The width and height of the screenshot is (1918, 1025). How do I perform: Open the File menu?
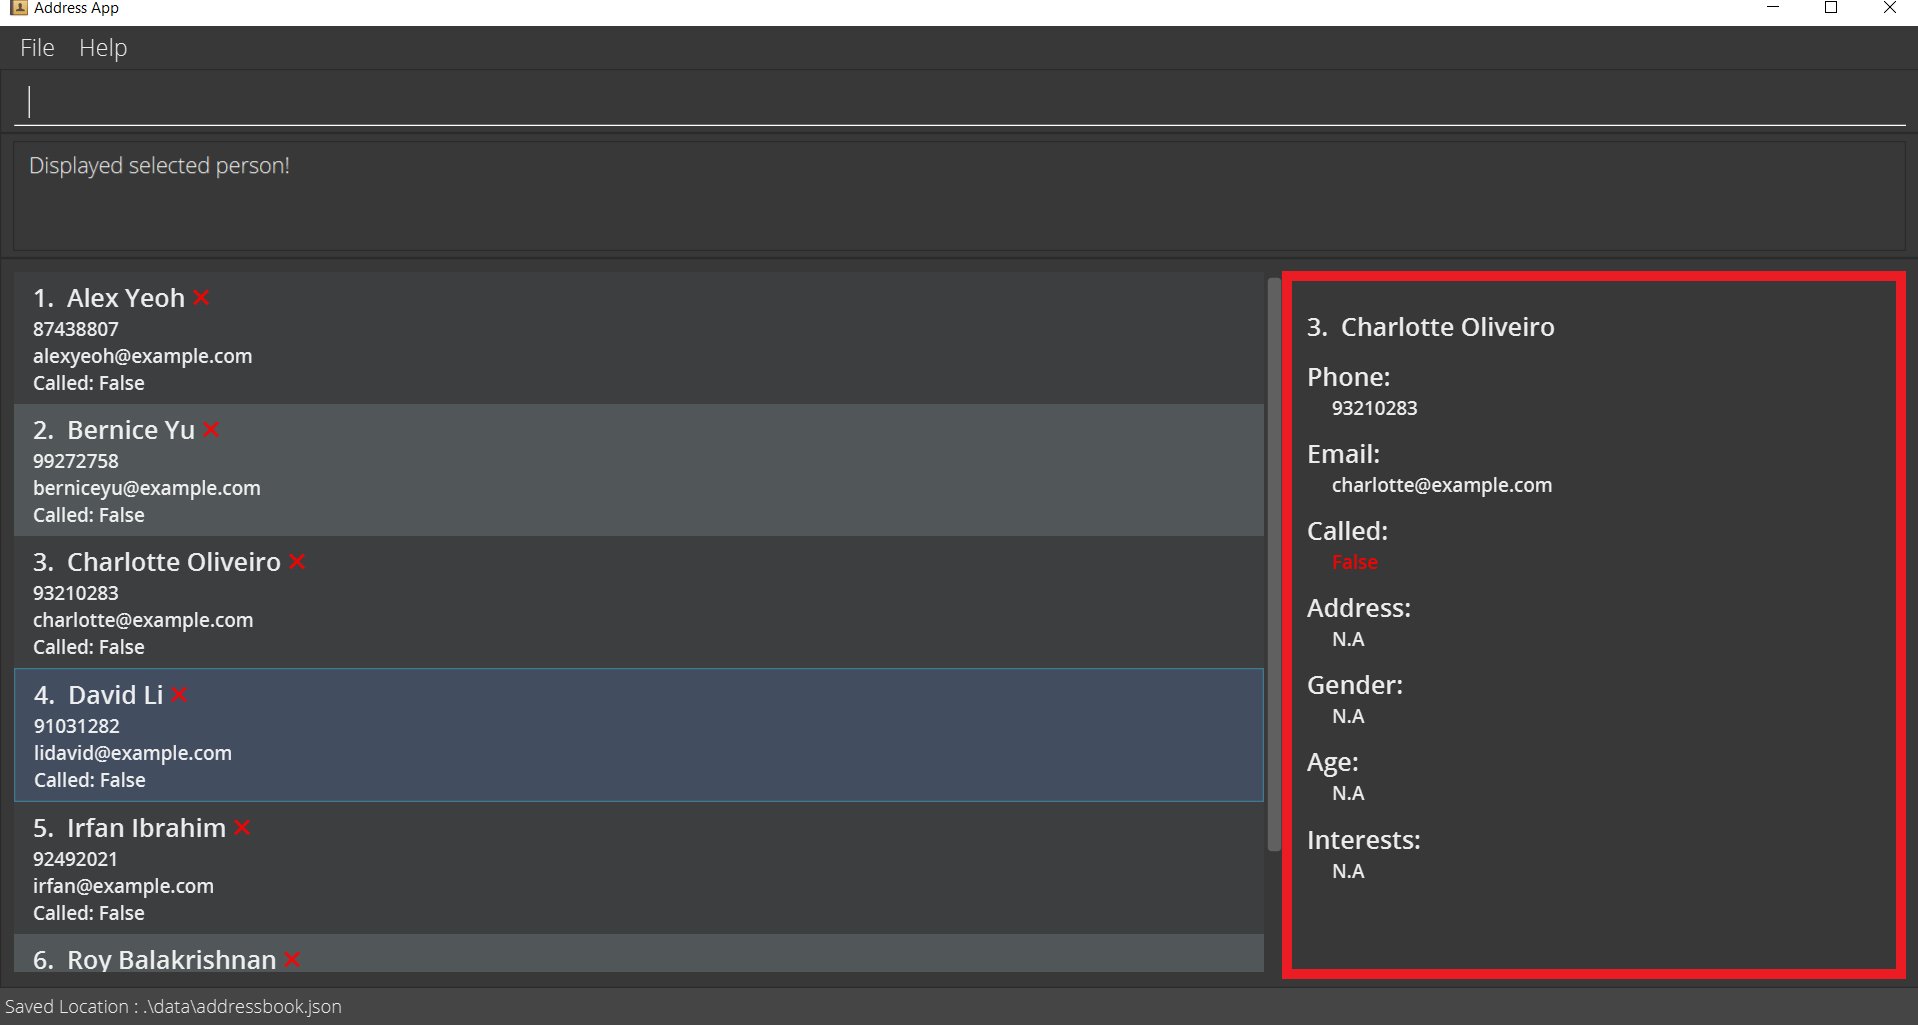37,48
